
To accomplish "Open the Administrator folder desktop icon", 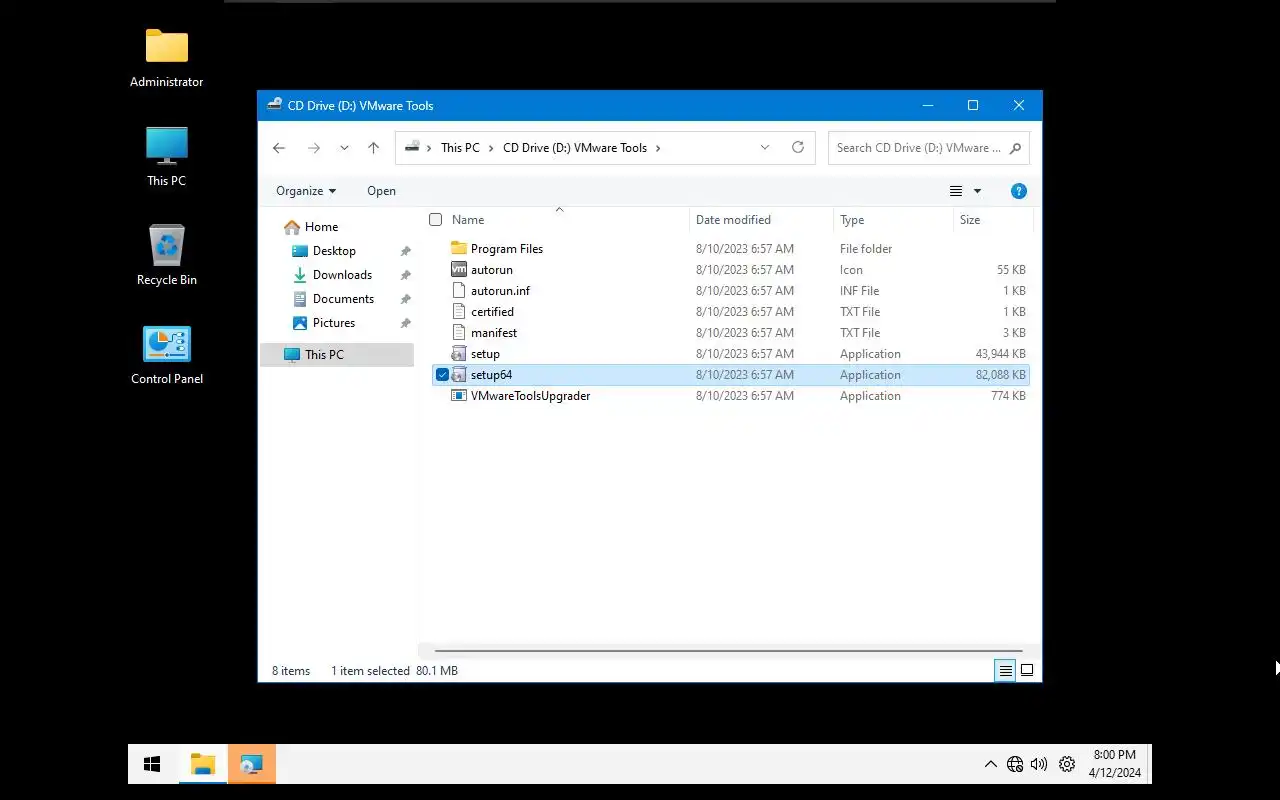I will point(166,58).
